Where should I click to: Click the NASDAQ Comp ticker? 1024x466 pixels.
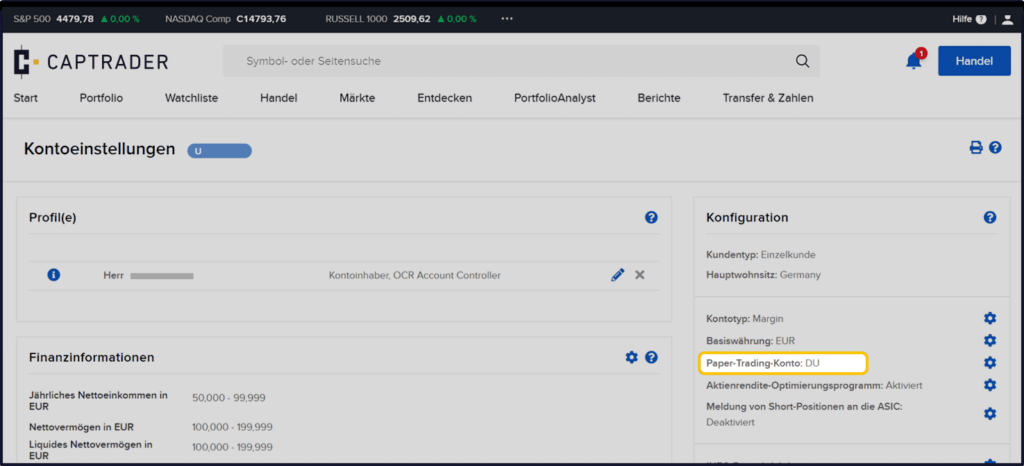225,19
